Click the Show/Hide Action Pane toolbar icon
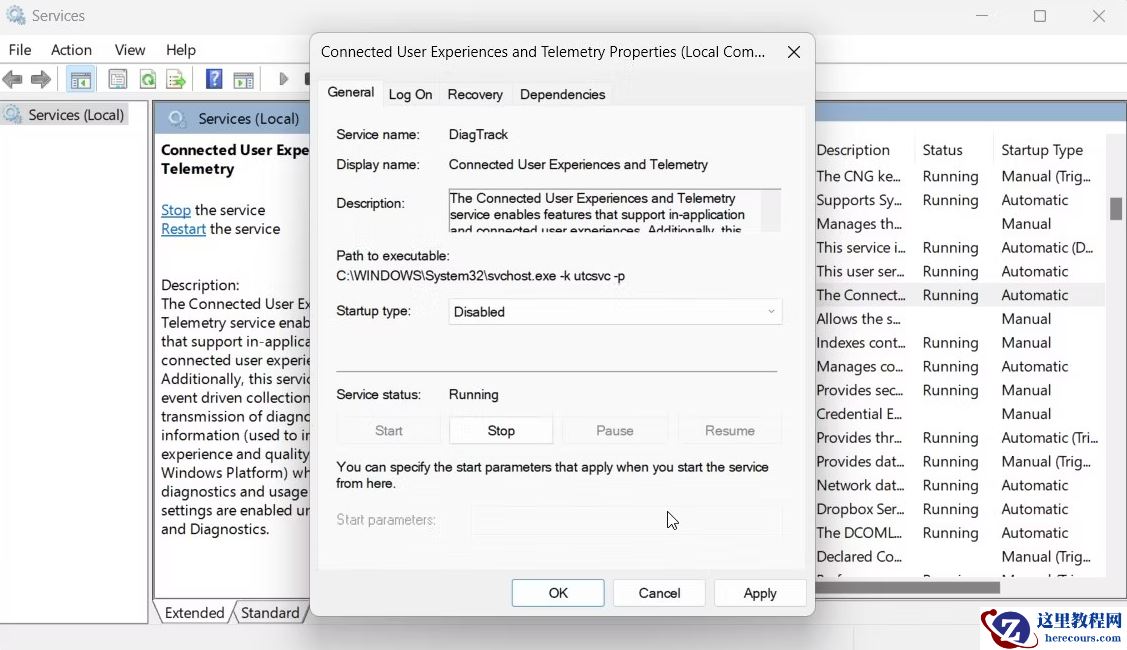 click(x=244, y=78)
